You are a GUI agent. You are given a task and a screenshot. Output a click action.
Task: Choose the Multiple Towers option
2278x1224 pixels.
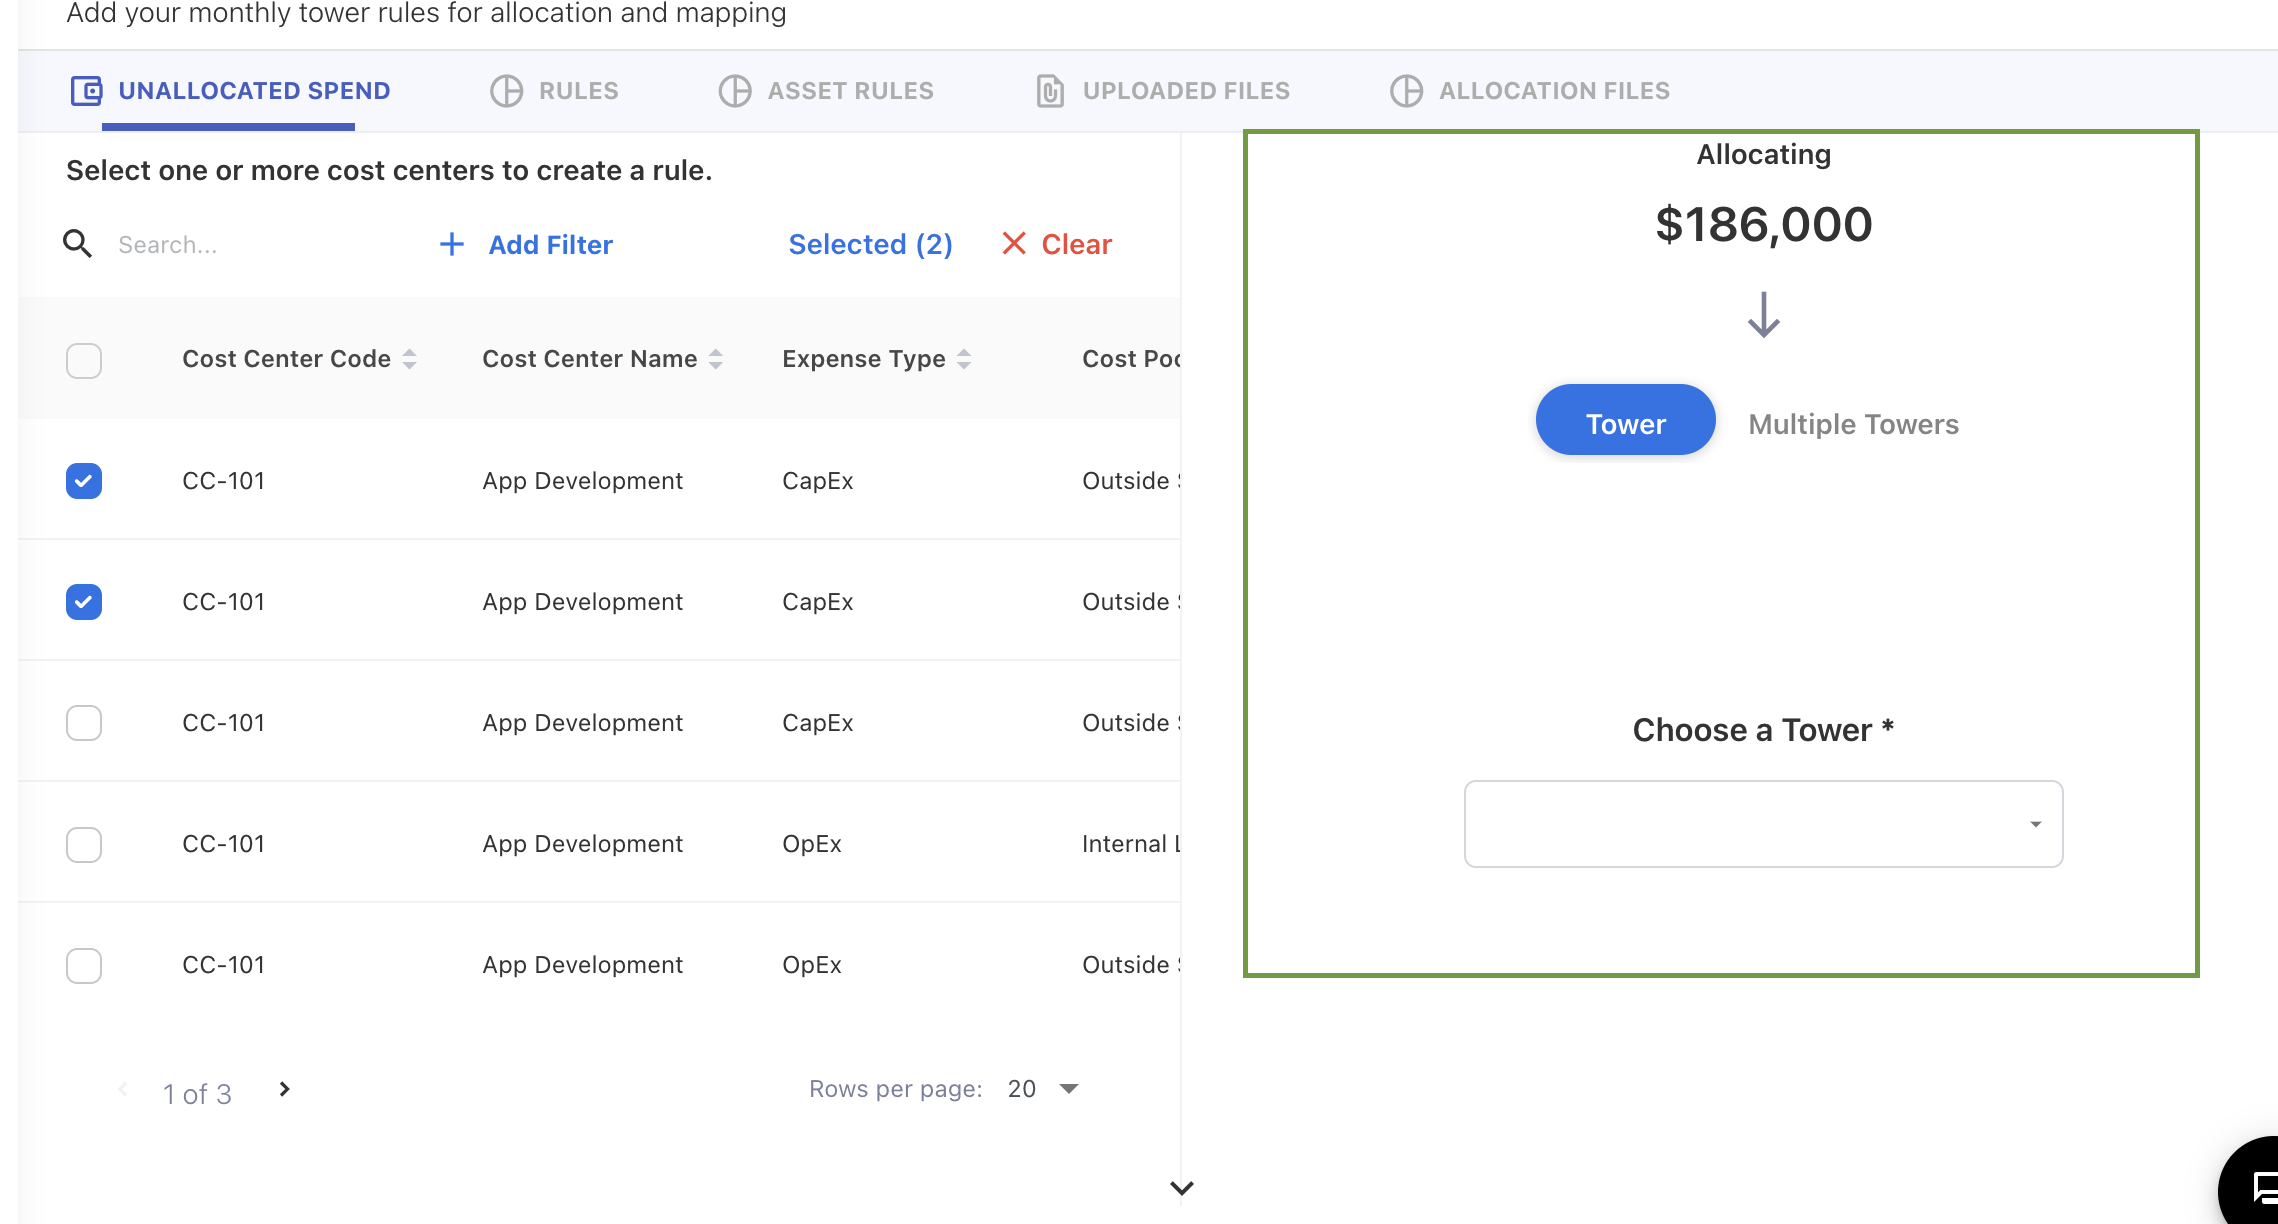click(x=1853, y=424)
